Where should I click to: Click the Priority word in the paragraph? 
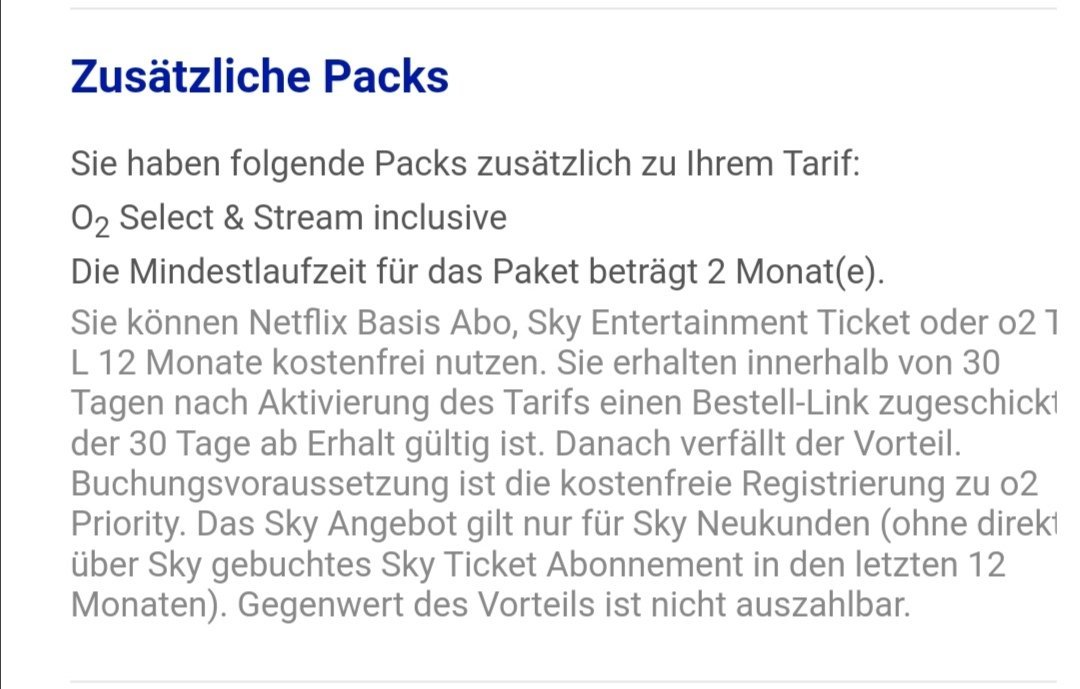click(127, 524)
